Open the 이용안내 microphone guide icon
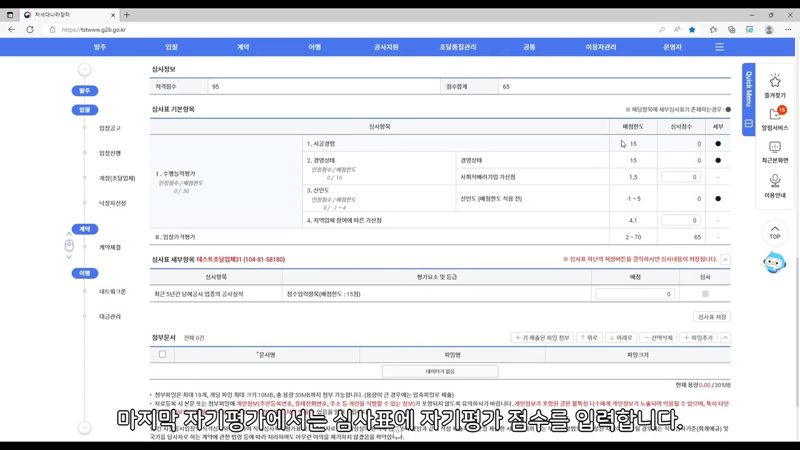The image size is (800, 450). (x=774, y=186)
